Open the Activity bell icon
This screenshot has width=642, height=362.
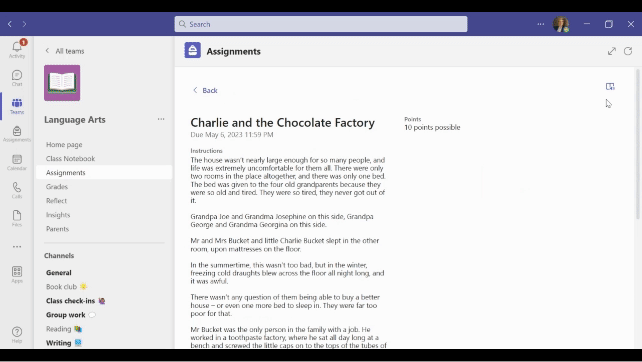click(17, 49)
